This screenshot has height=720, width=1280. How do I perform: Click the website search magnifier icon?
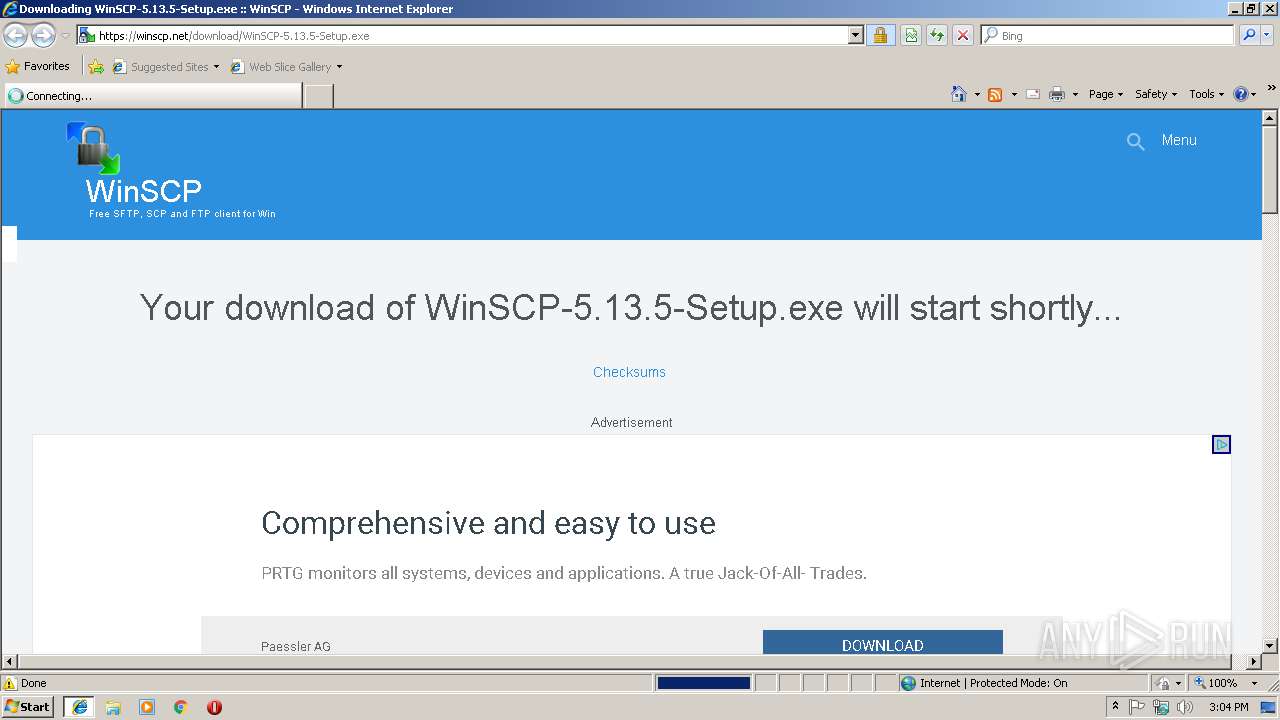pyautogui.click(x=1135, y=141)
